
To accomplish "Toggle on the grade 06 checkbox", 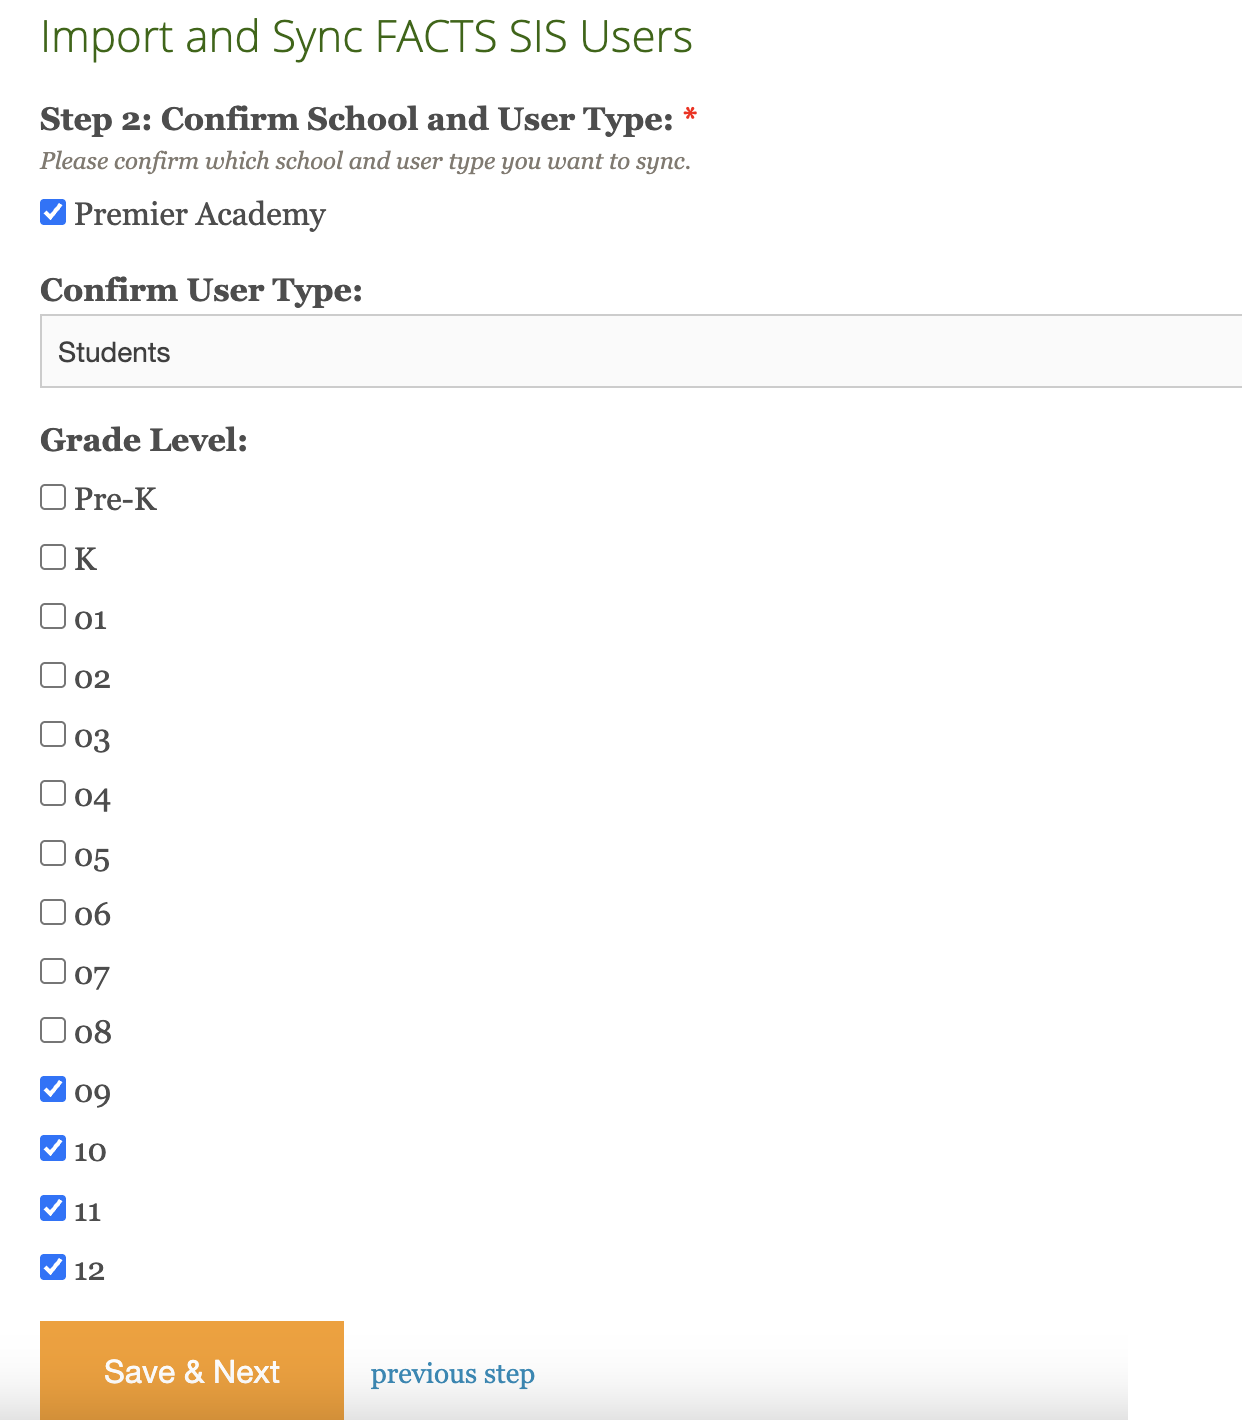I will [53, 912].
